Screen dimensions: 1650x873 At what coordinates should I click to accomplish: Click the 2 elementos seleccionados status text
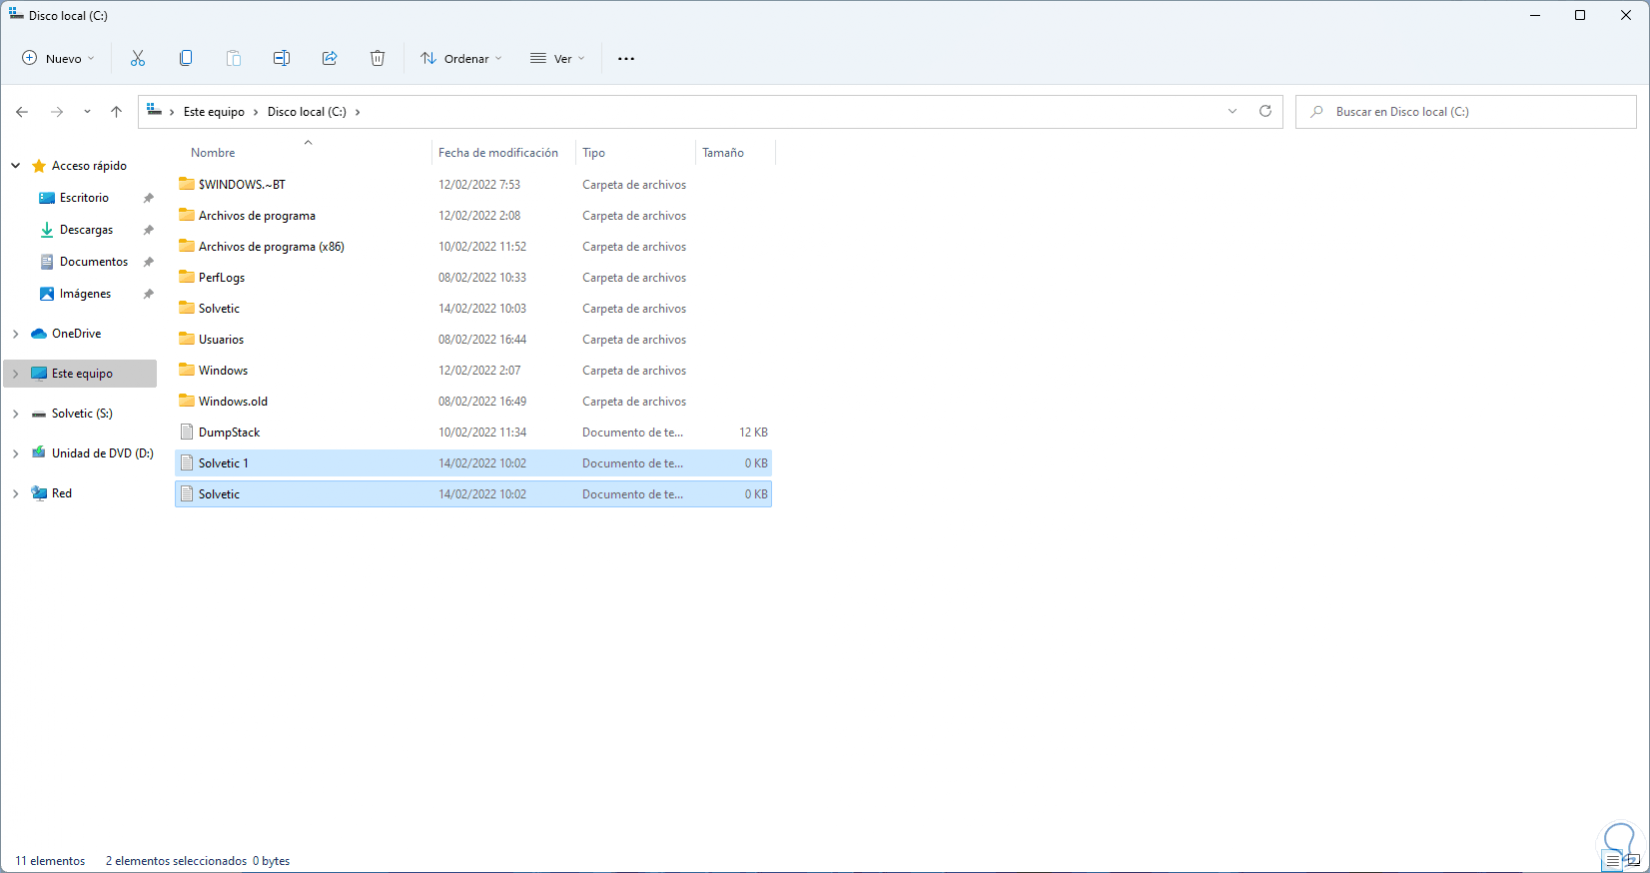click(x=176, y=861)
